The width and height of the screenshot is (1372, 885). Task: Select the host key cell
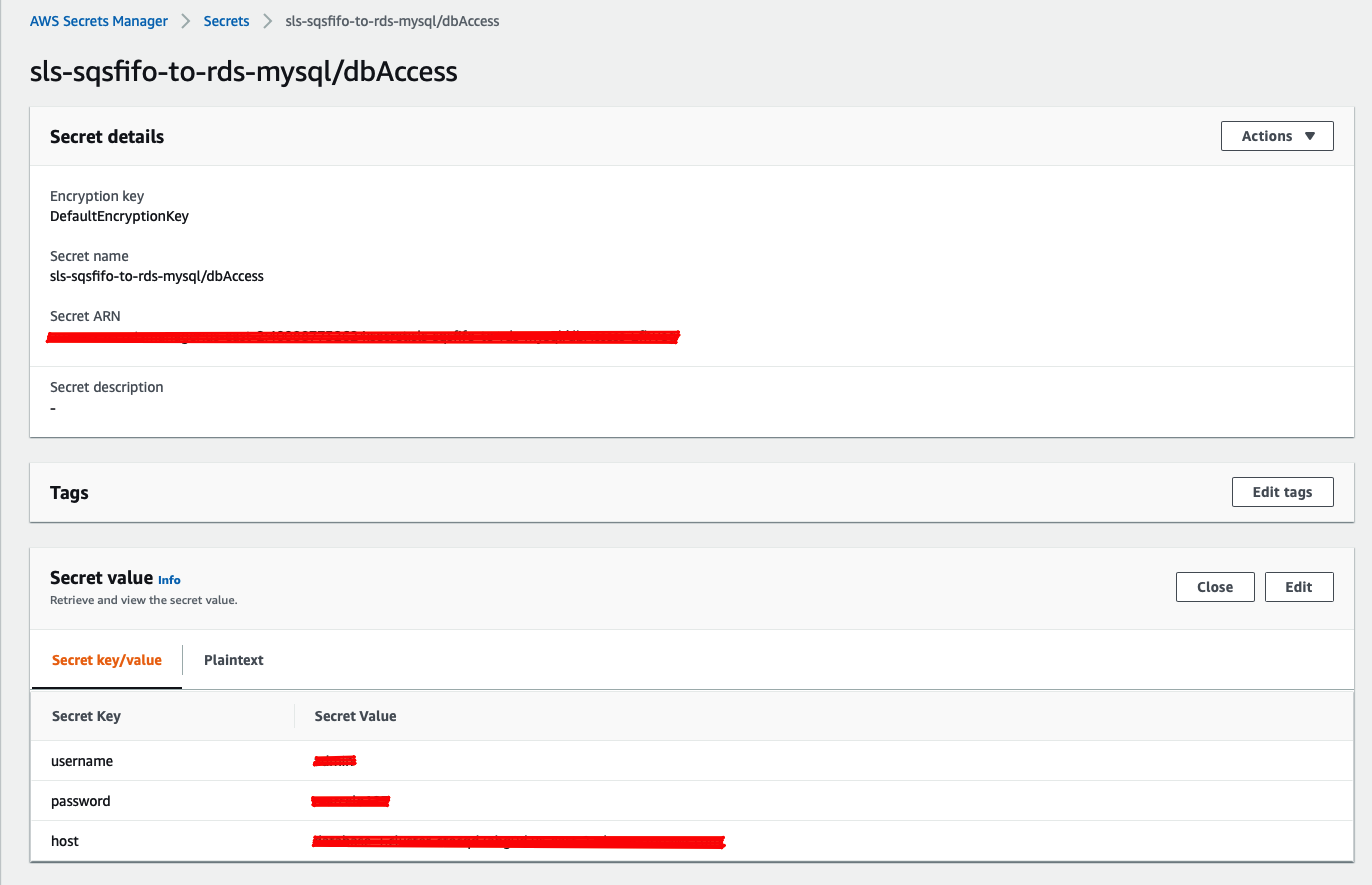click(x=65, y=841)
